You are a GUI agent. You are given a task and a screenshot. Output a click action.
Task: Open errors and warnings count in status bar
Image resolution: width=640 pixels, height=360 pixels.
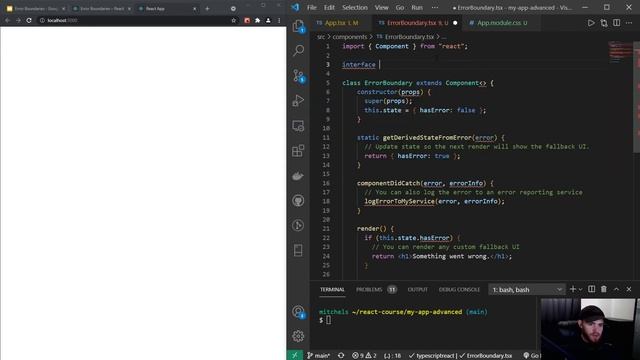tap(364, 356)
